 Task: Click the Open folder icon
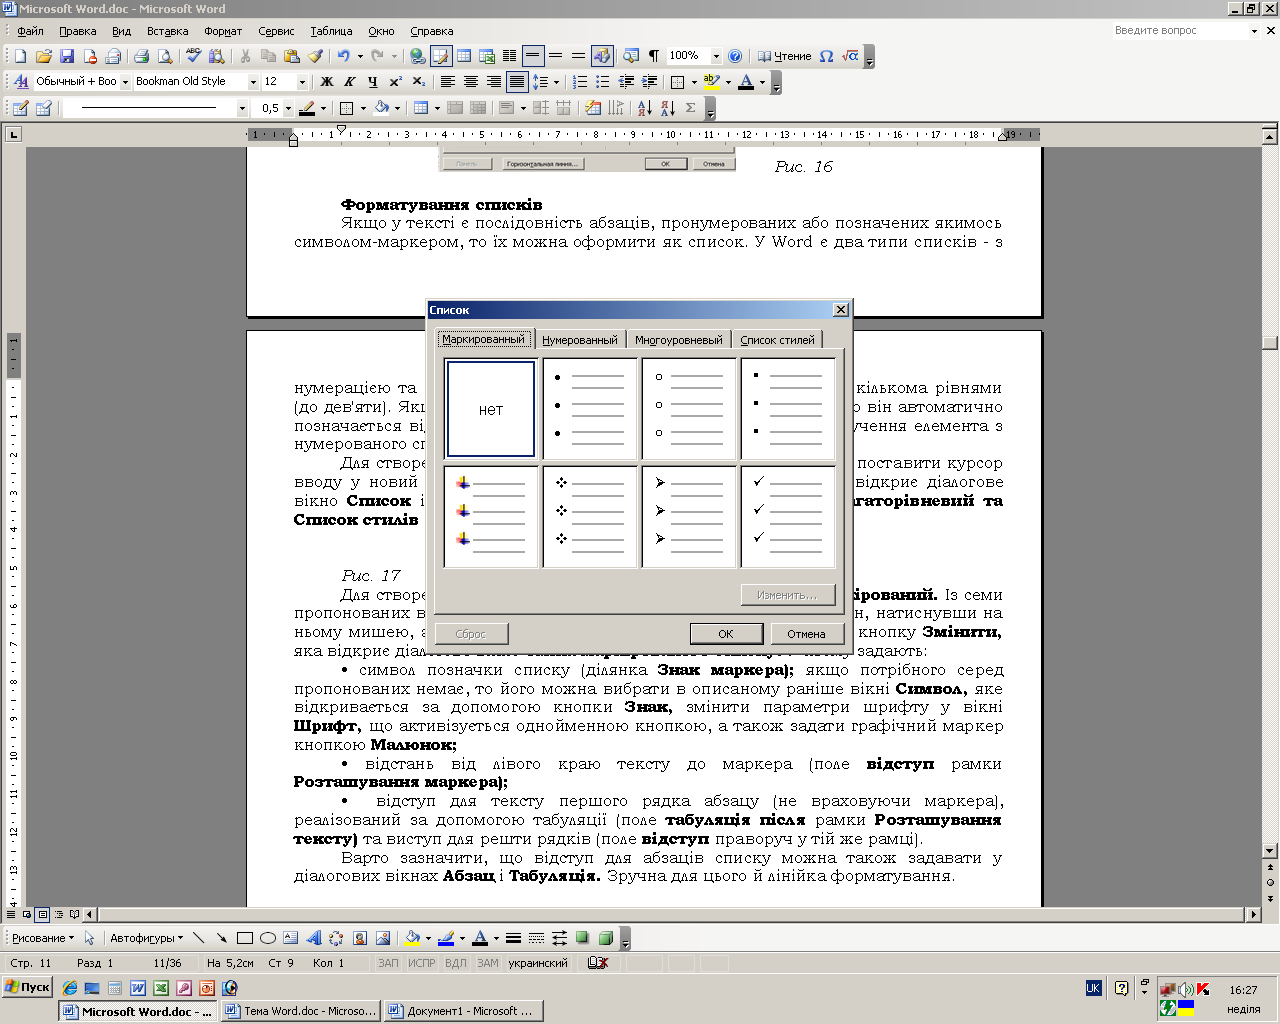click(x=43, y=56)
